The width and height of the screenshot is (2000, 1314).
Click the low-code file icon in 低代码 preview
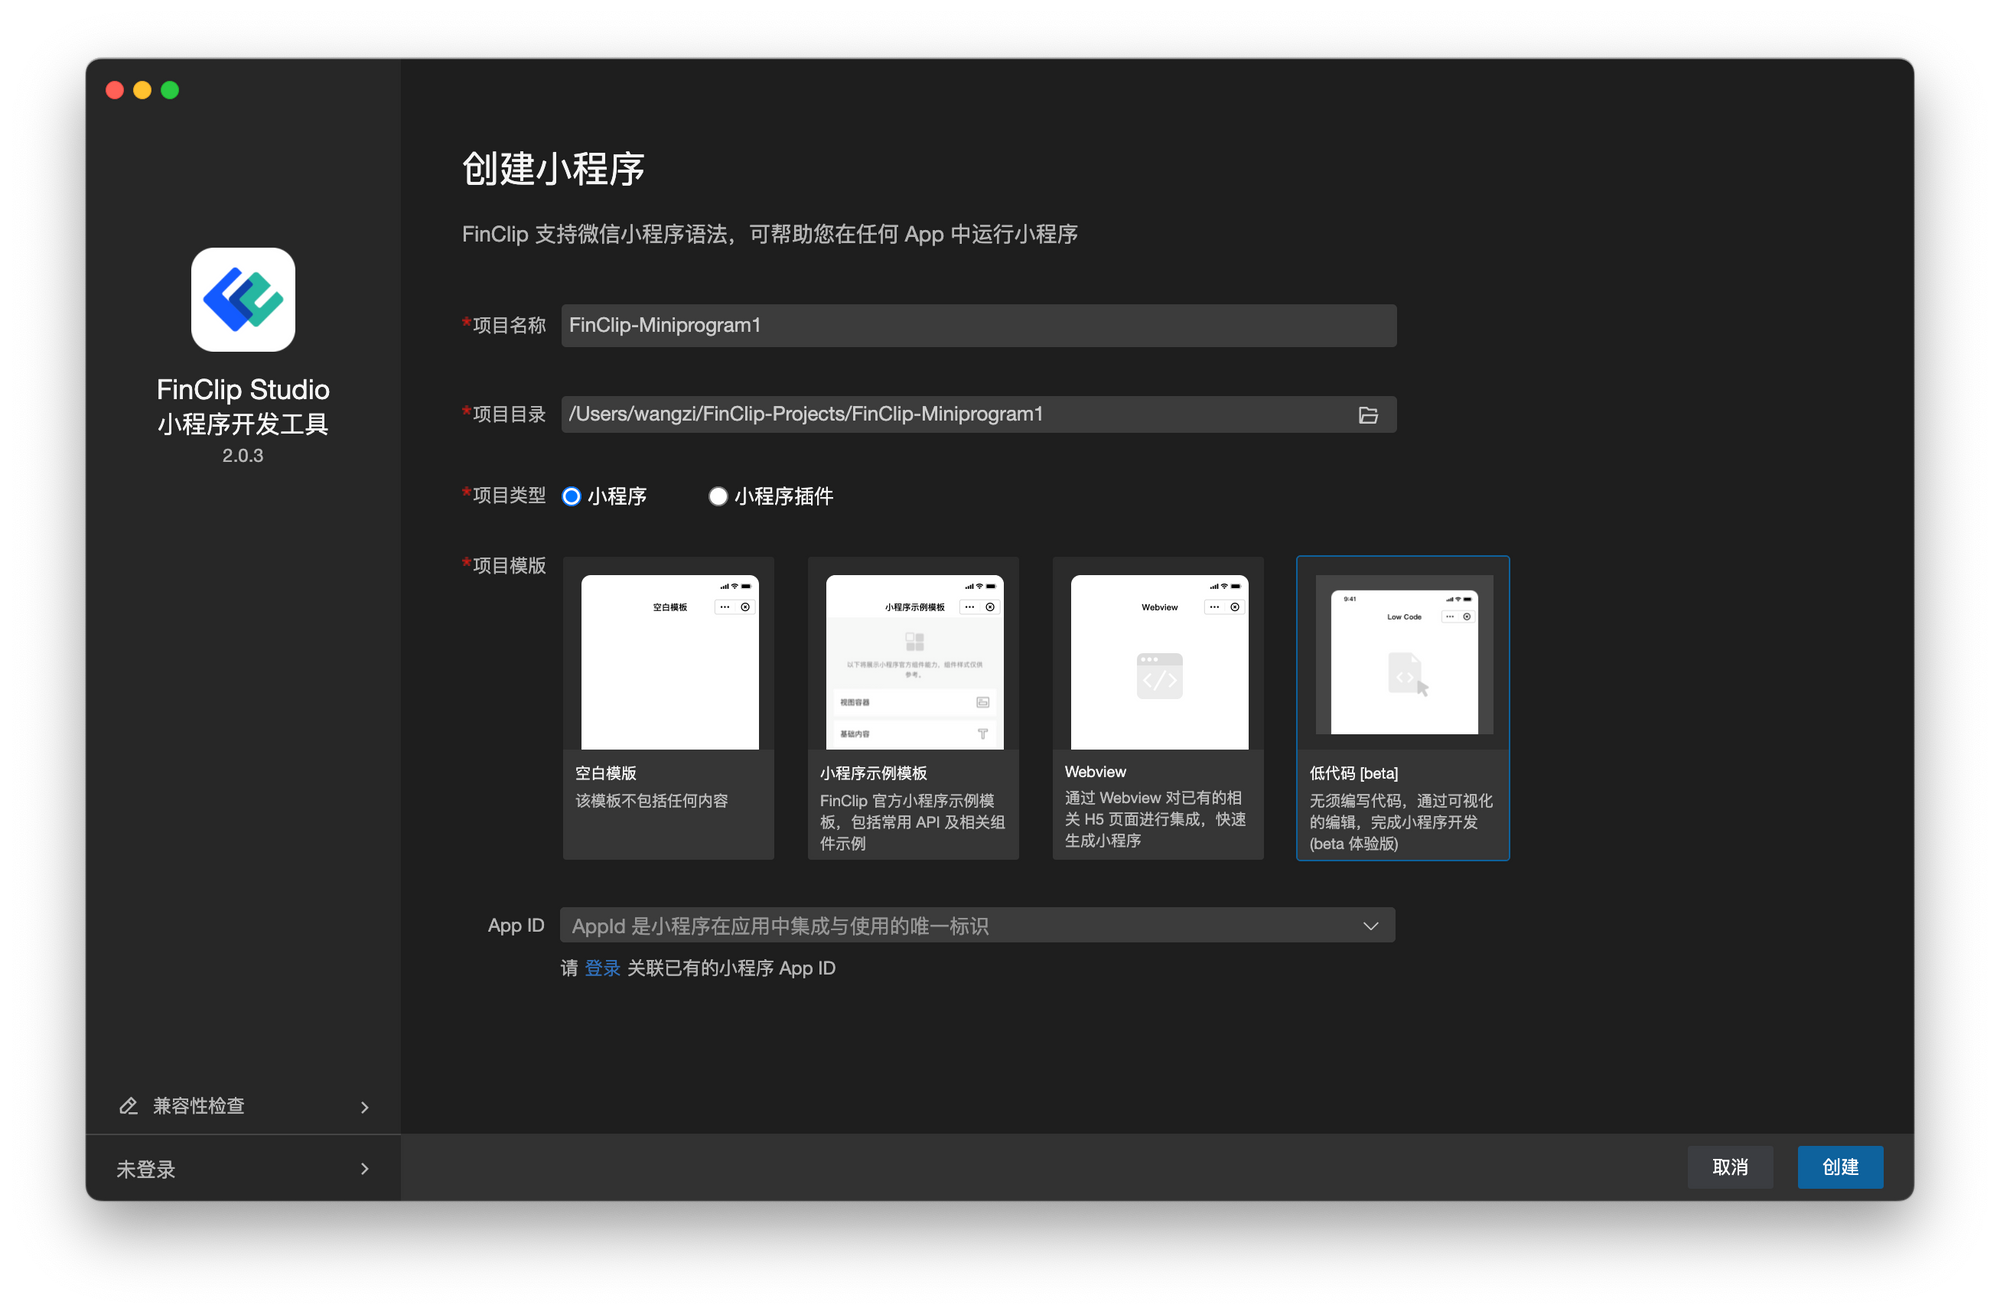tap(1406, 674)
